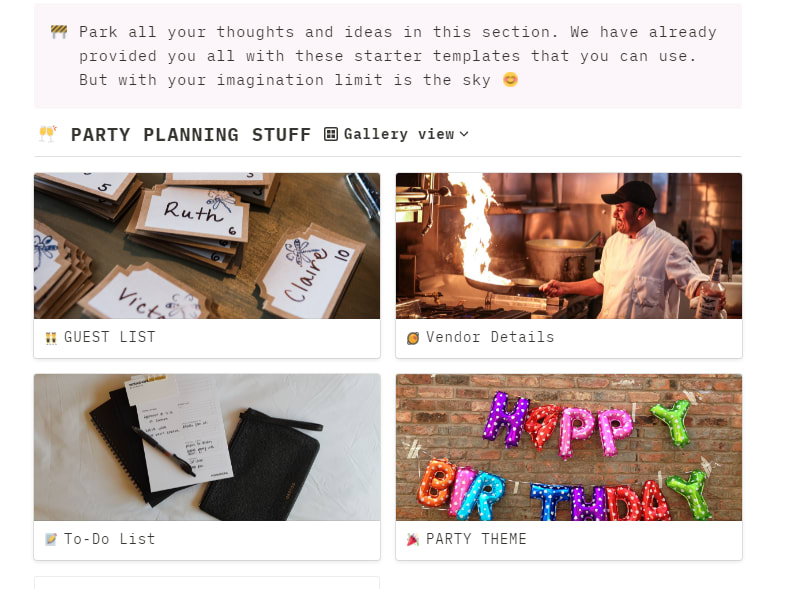Open the Vendor Details page title
800x589 pixels.
pos(490,337)
